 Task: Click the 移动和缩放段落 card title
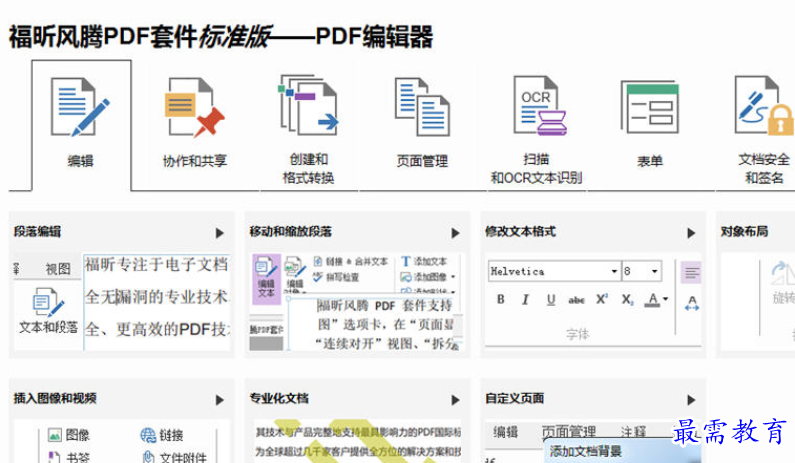click(291, 232)
